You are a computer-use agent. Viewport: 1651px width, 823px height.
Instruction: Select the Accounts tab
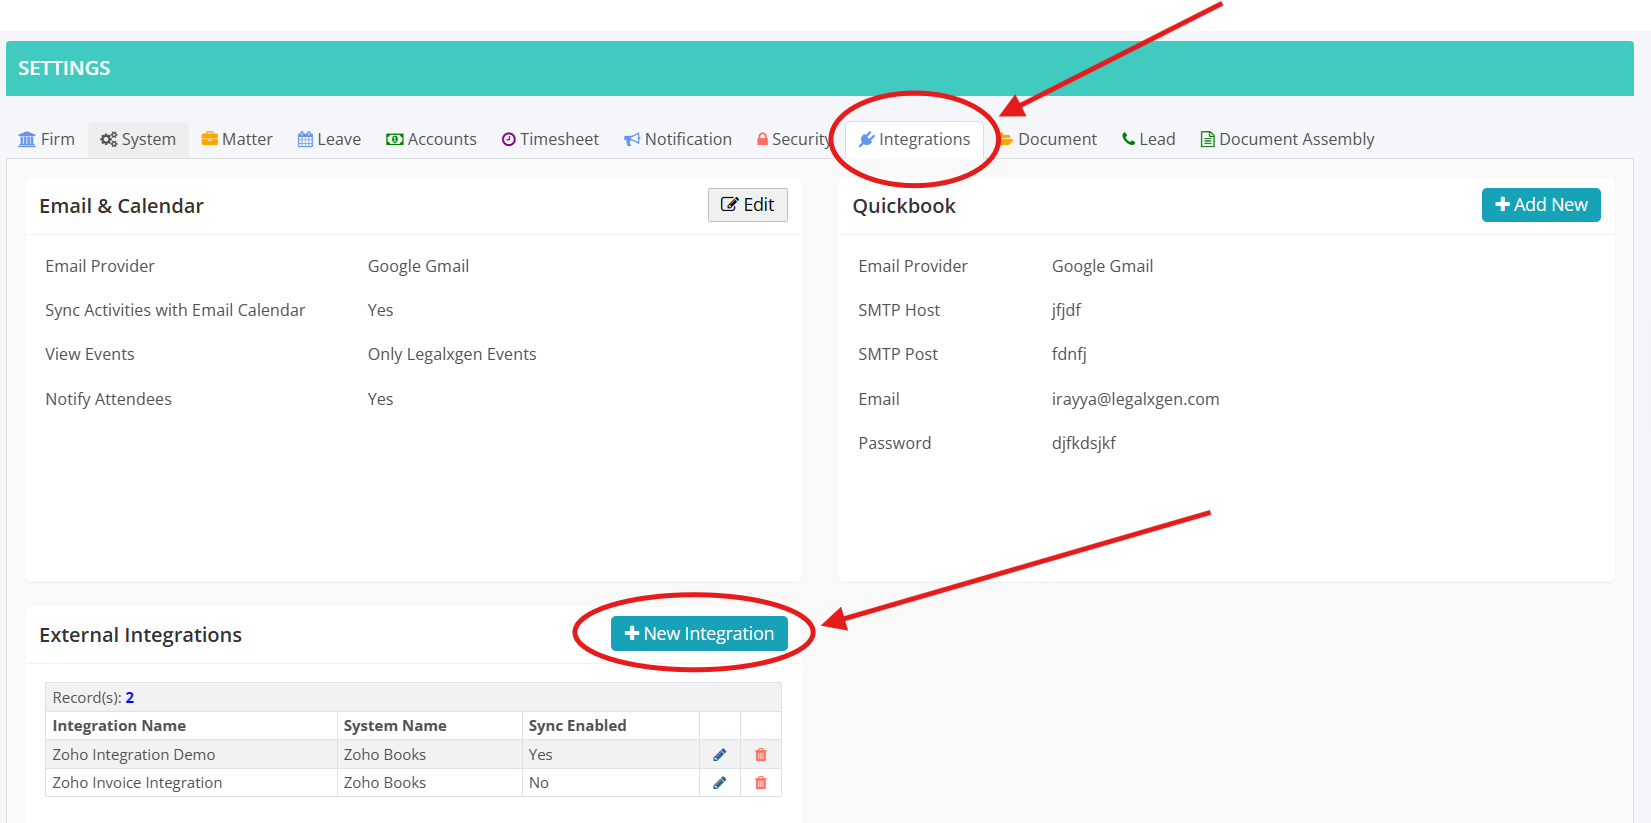[x=431, y=139]
